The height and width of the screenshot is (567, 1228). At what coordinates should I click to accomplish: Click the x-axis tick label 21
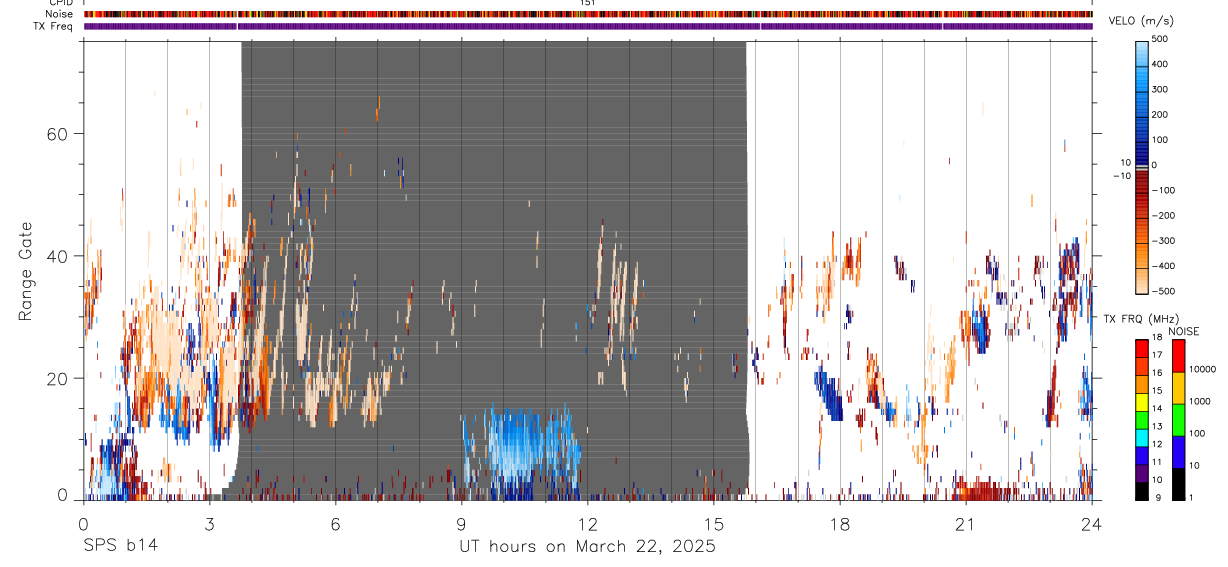coord(965,524)
